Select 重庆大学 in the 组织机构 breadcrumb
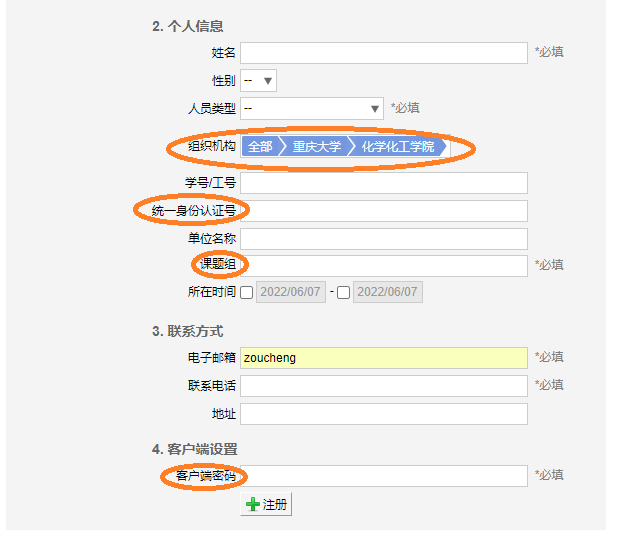 coord(317,146)
